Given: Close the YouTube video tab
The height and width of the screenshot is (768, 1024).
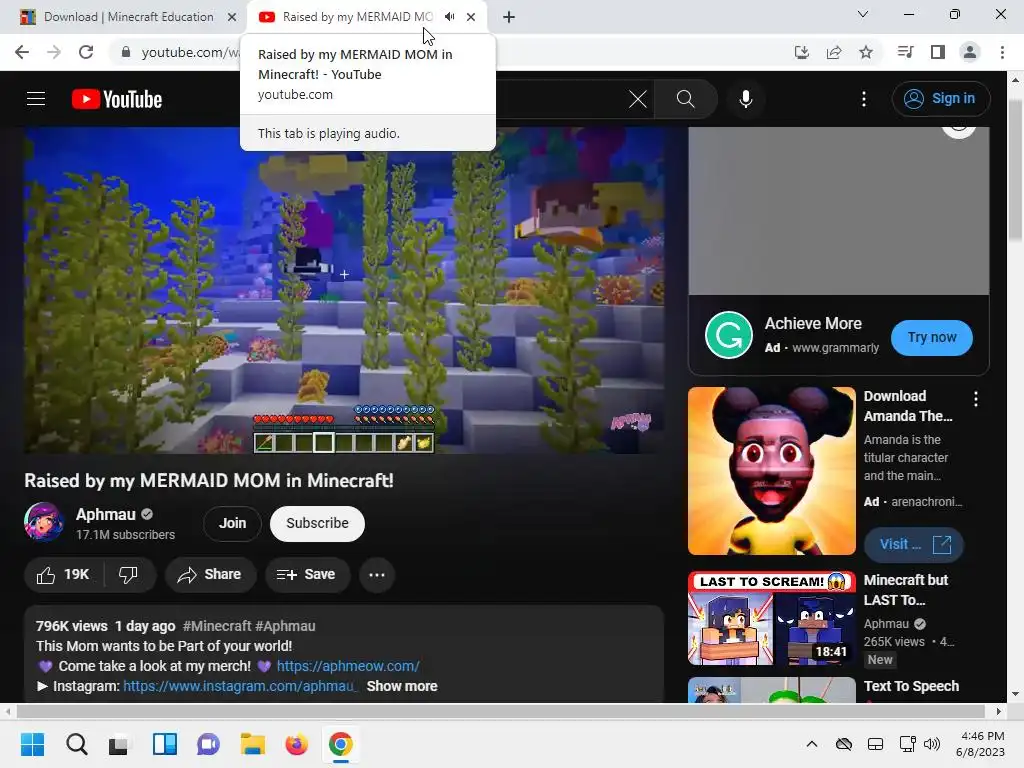Looking at the screenshot, I should 471,17.
